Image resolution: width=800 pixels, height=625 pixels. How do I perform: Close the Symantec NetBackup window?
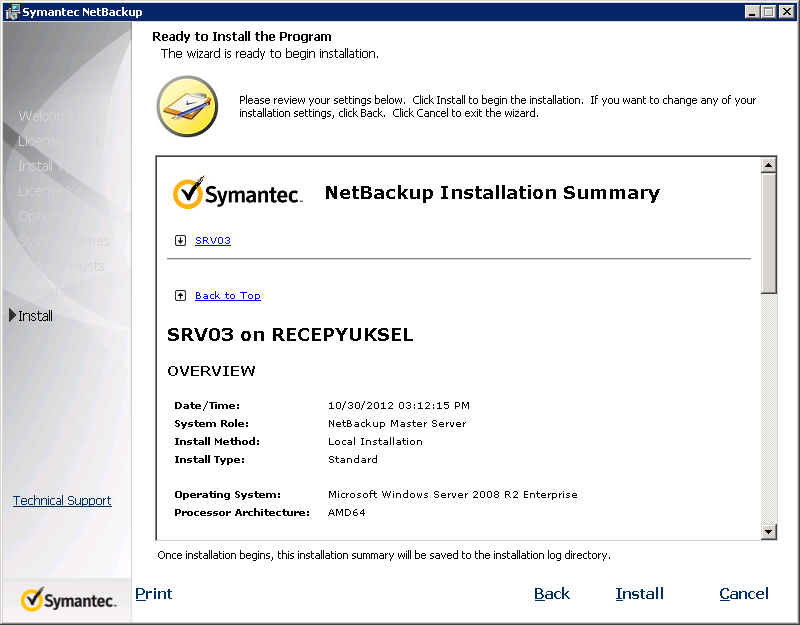(787, 12)
